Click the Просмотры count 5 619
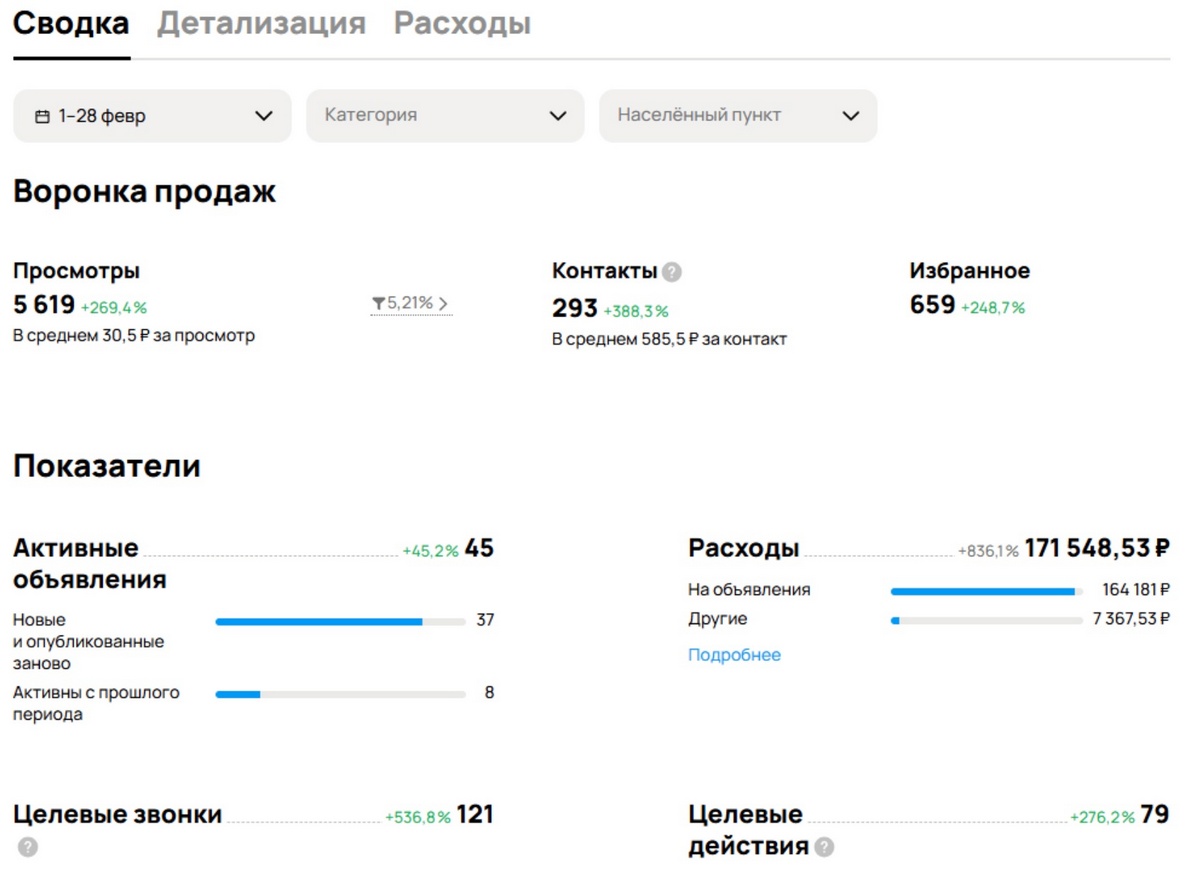1200x879 pixels. pos(44,305)
